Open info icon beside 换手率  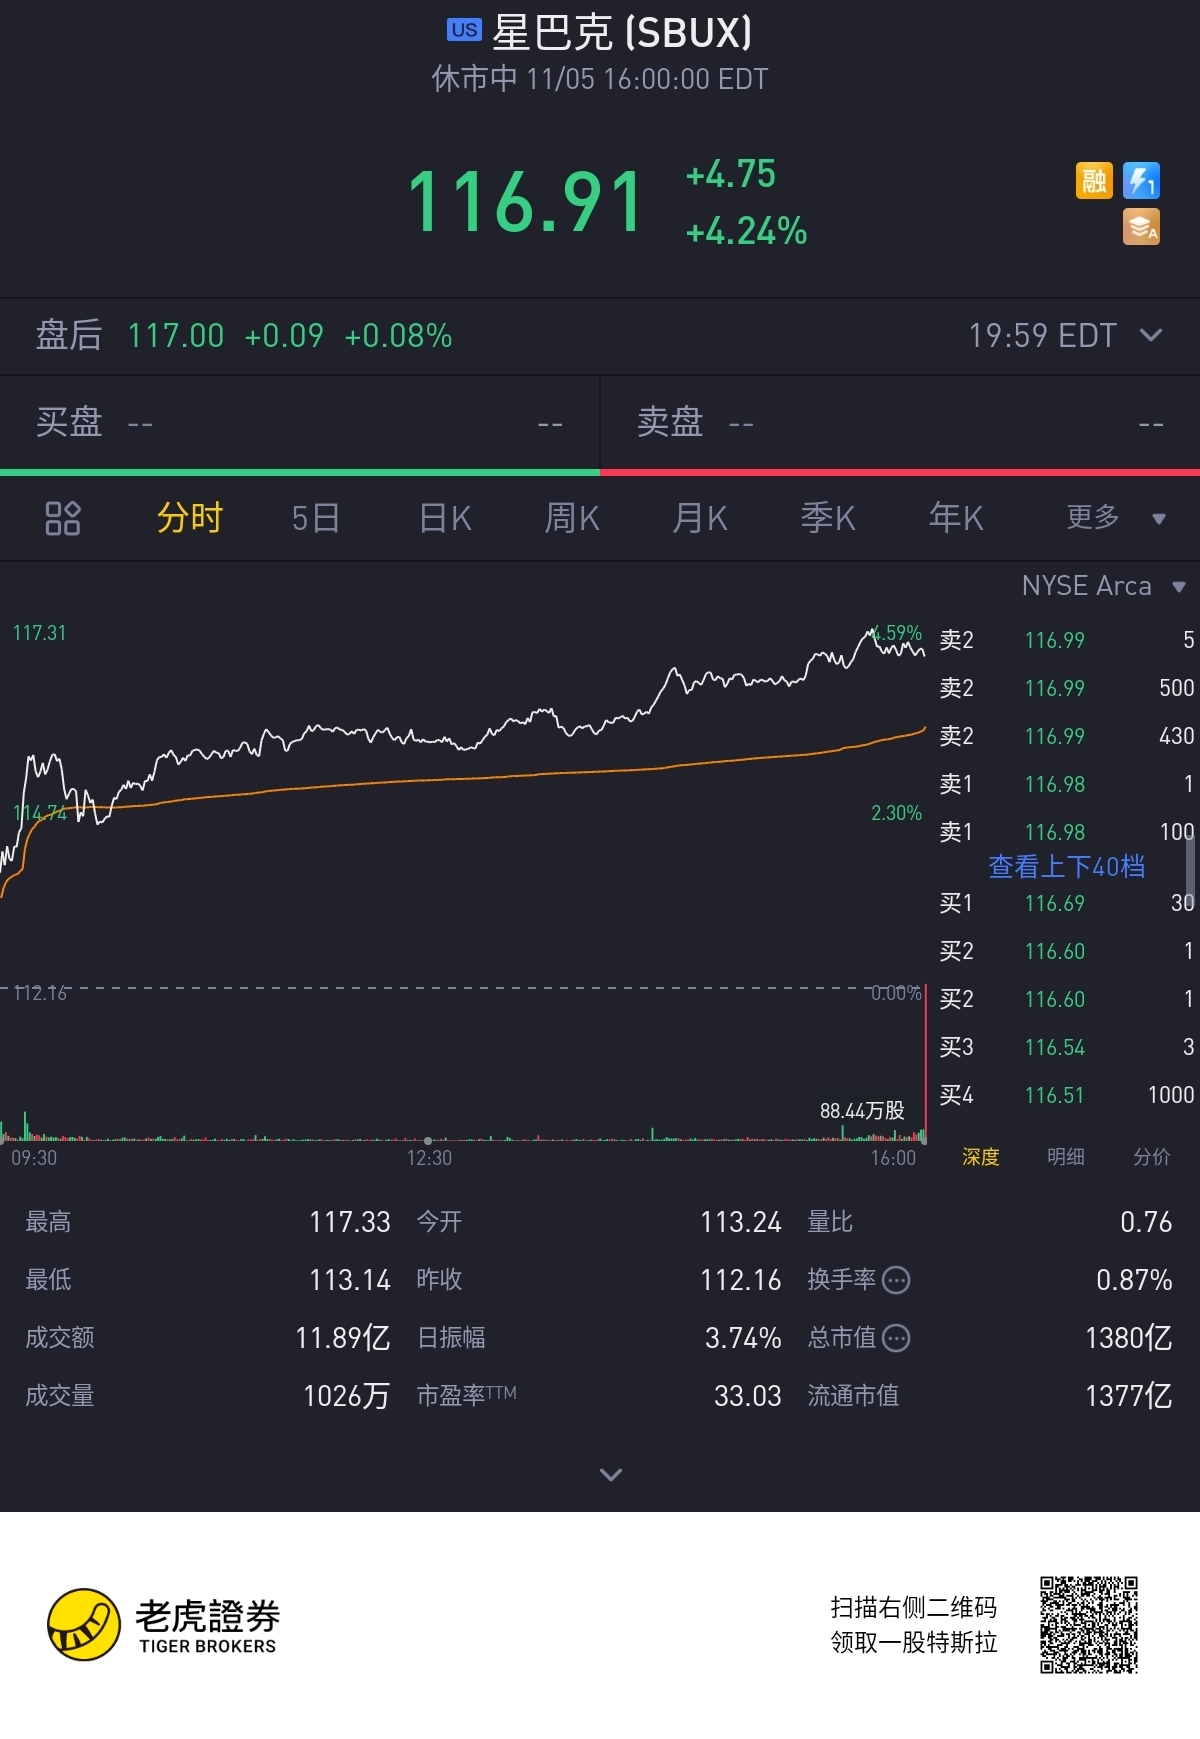click(897, 1280)
